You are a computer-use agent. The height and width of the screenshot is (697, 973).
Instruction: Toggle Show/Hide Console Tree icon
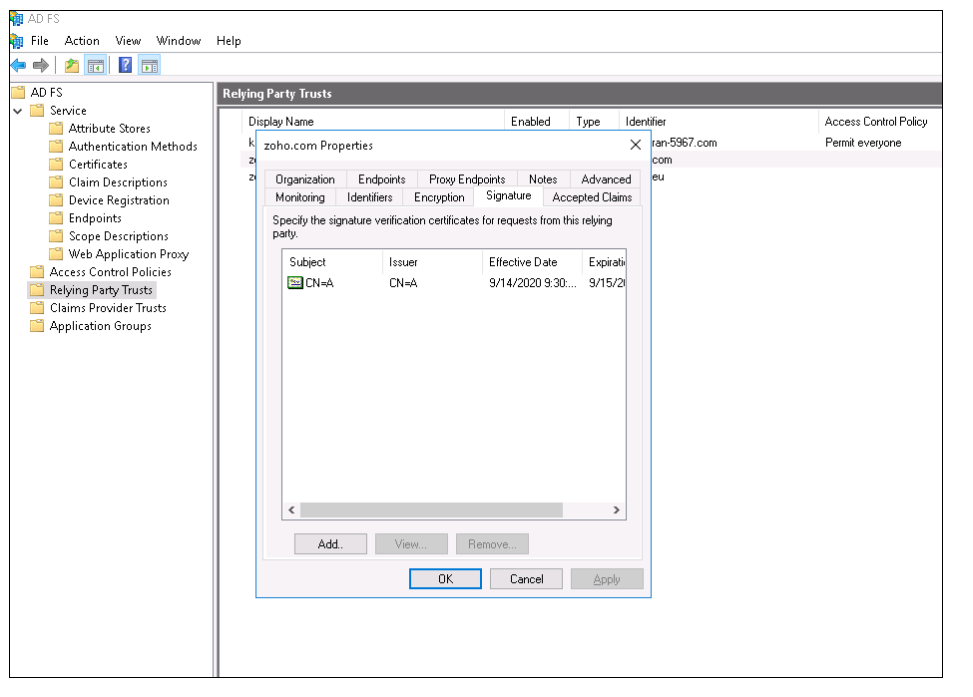[x=97, y=66]
